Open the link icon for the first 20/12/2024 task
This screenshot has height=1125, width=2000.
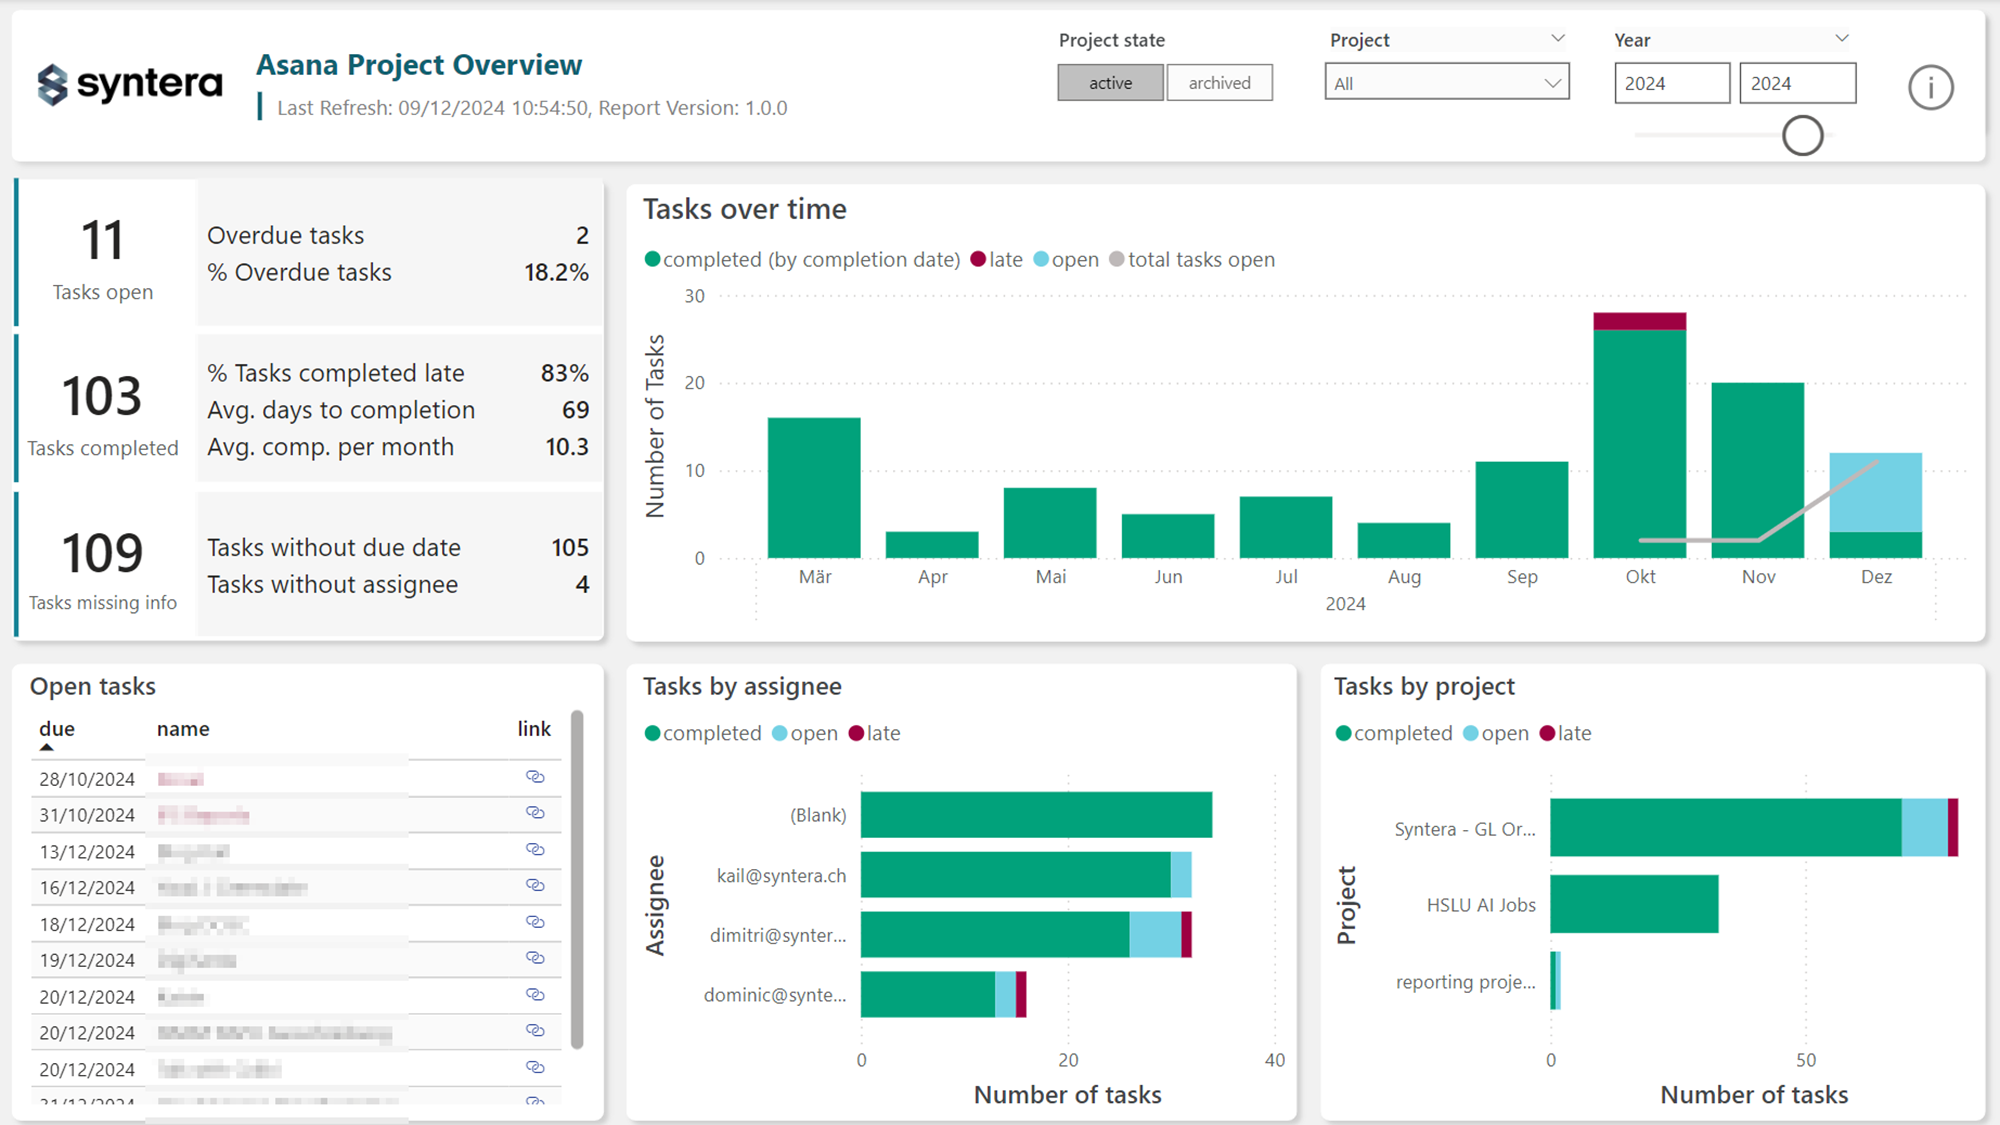point(536,994)
